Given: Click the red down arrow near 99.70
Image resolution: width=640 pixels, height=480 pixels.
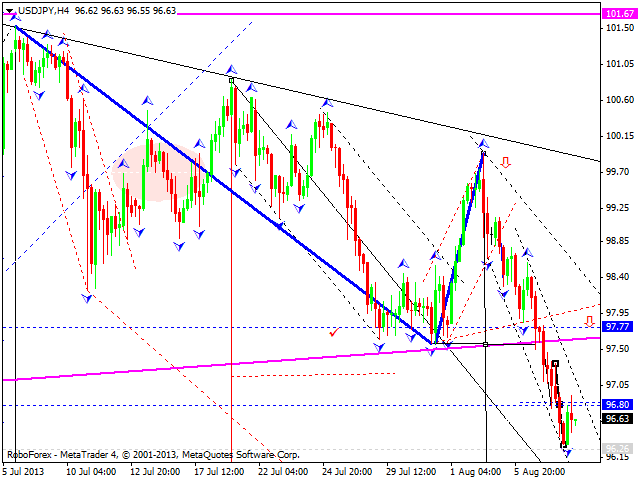Looking at the screenshot, I should click(506, 162).
